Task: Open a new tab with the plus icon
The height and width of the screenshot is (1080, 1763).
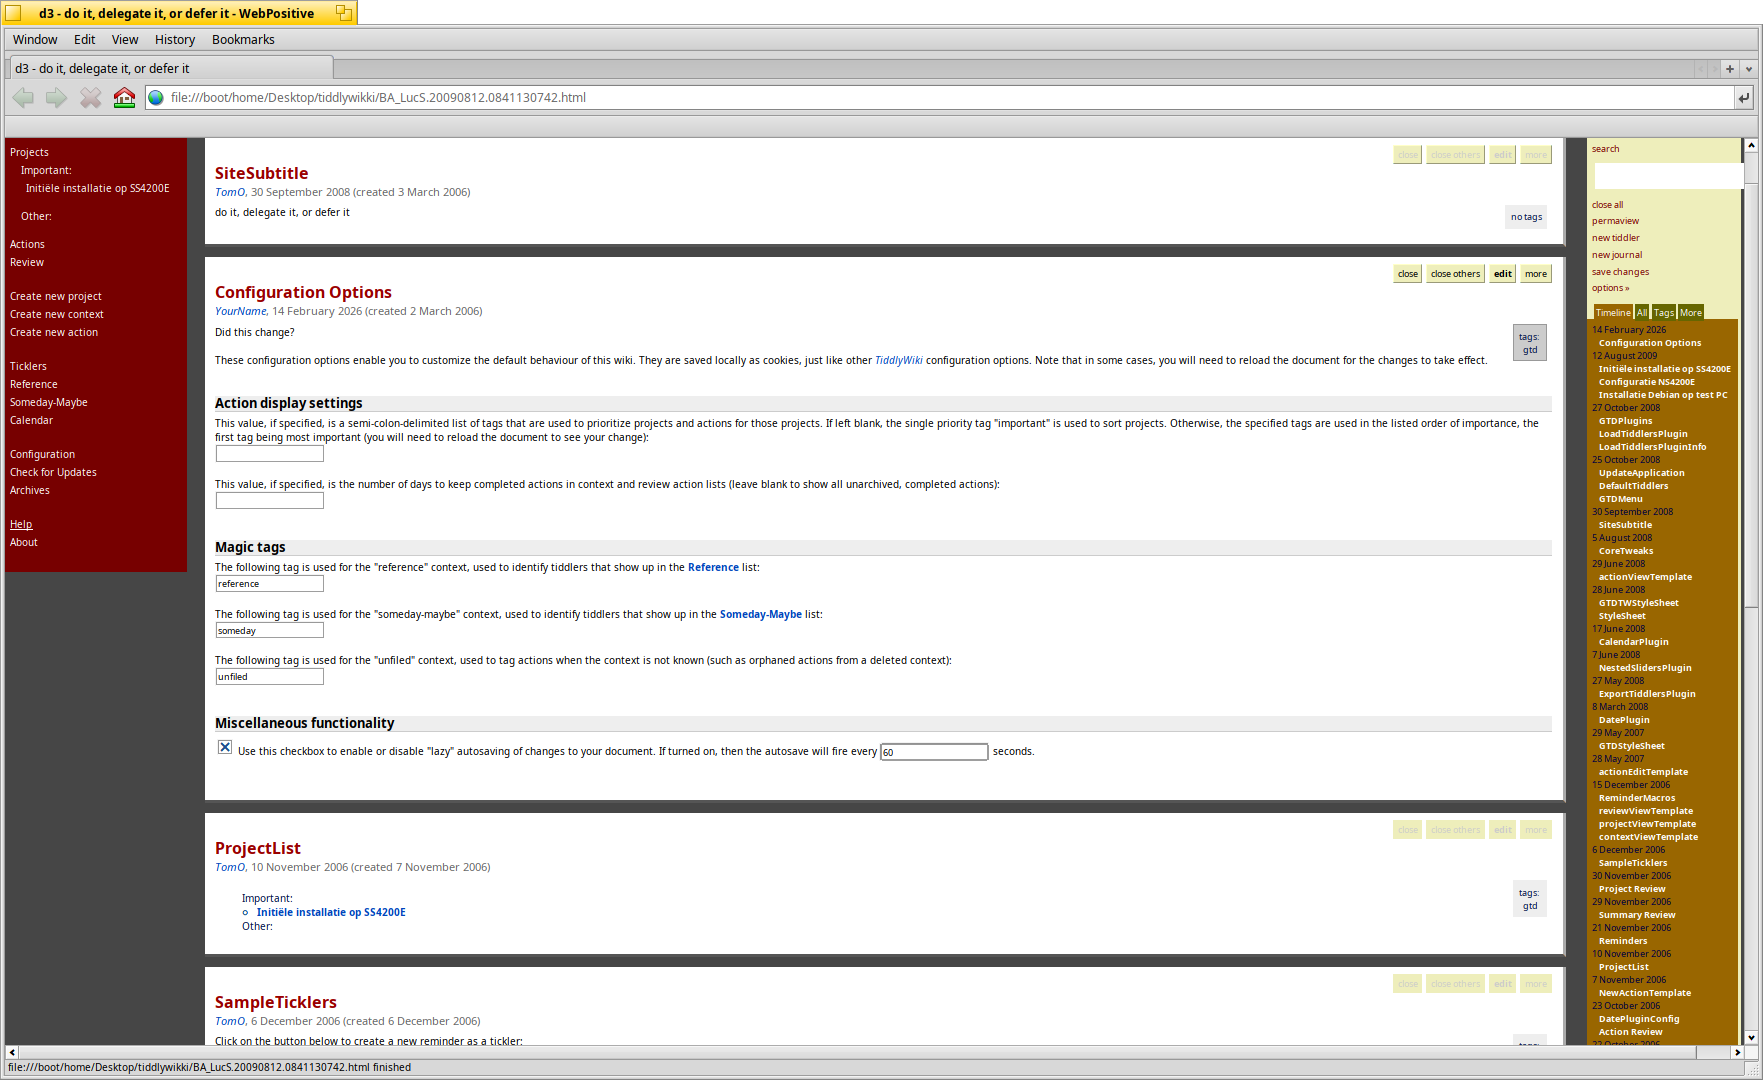Action: 1730,69
